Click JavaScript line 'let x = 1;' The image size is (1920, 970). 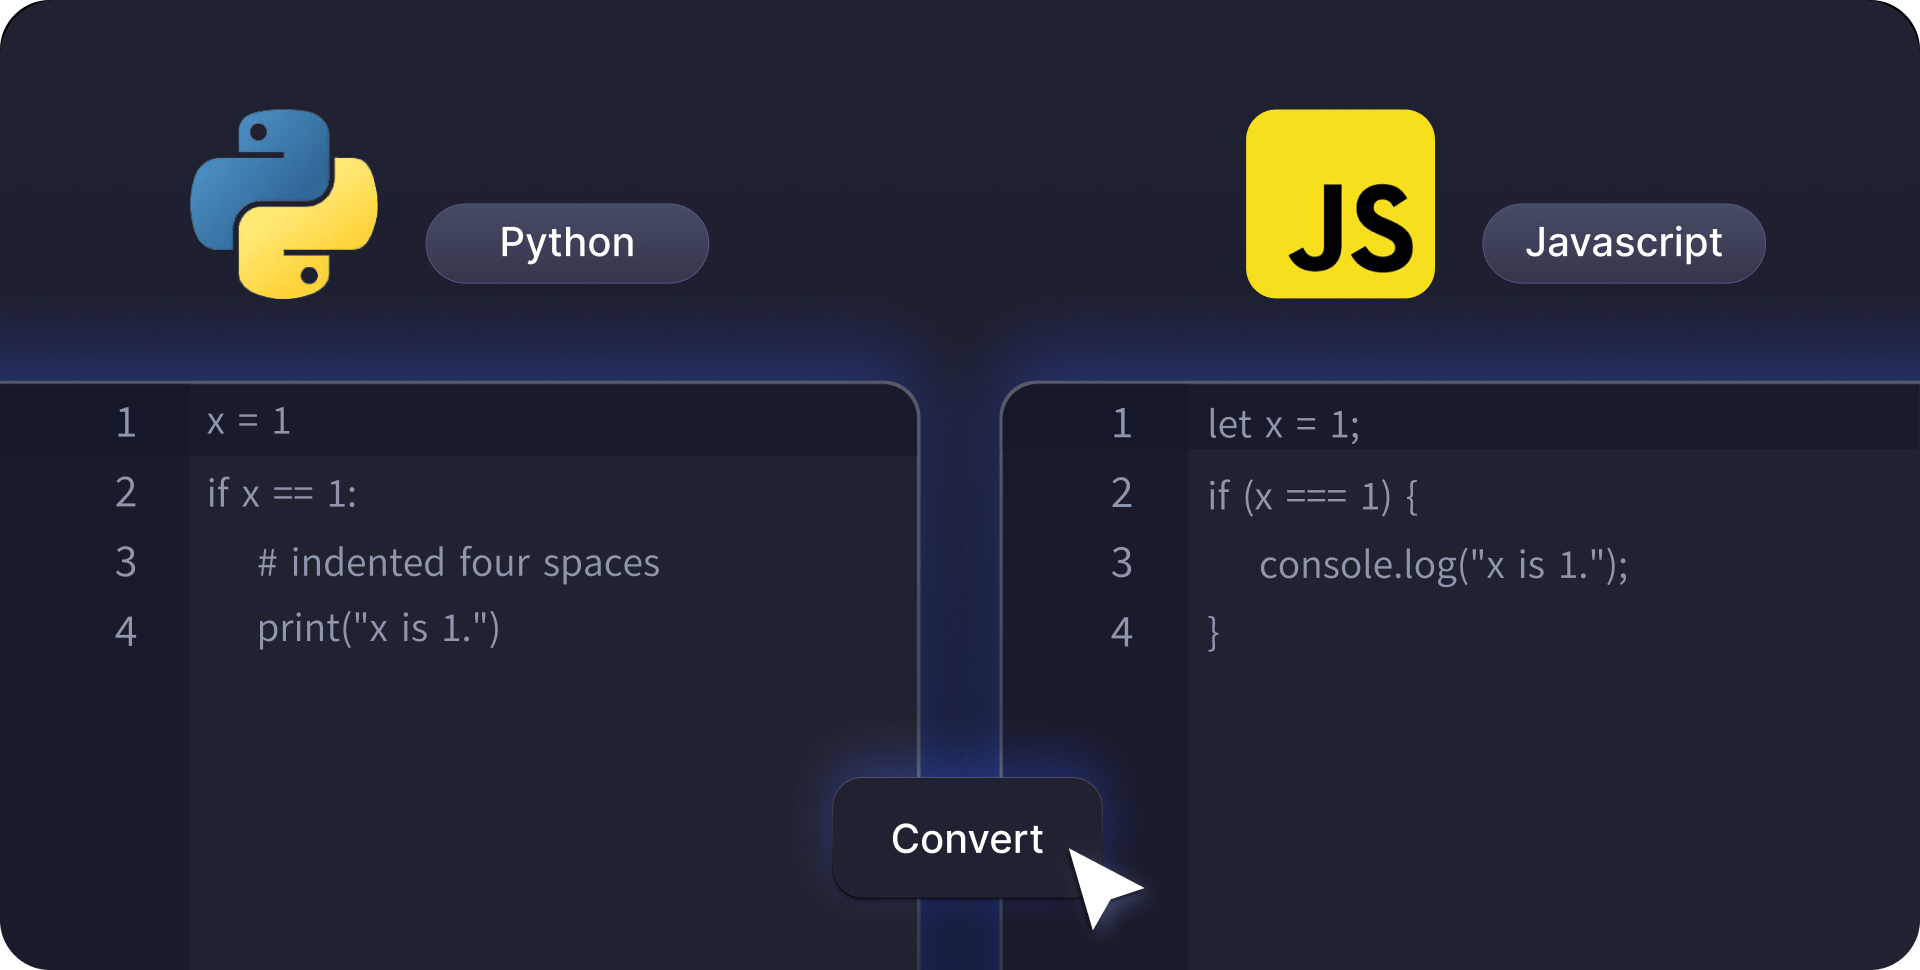pyautogui.click(x=1283, y=424)
